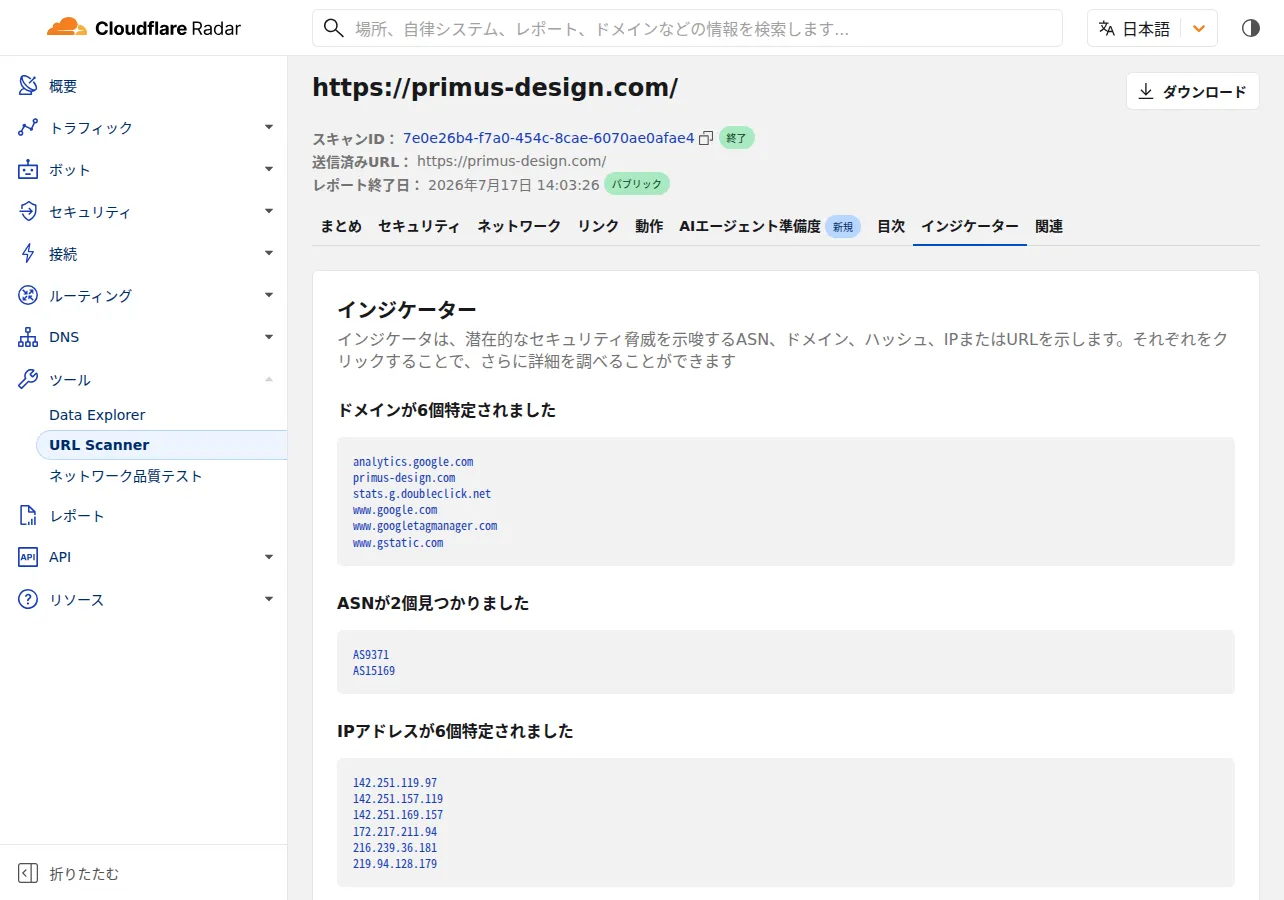Expand the 接続 sidebar section
The width and height of the screenshot is (1284, 900).
point(269,254)
